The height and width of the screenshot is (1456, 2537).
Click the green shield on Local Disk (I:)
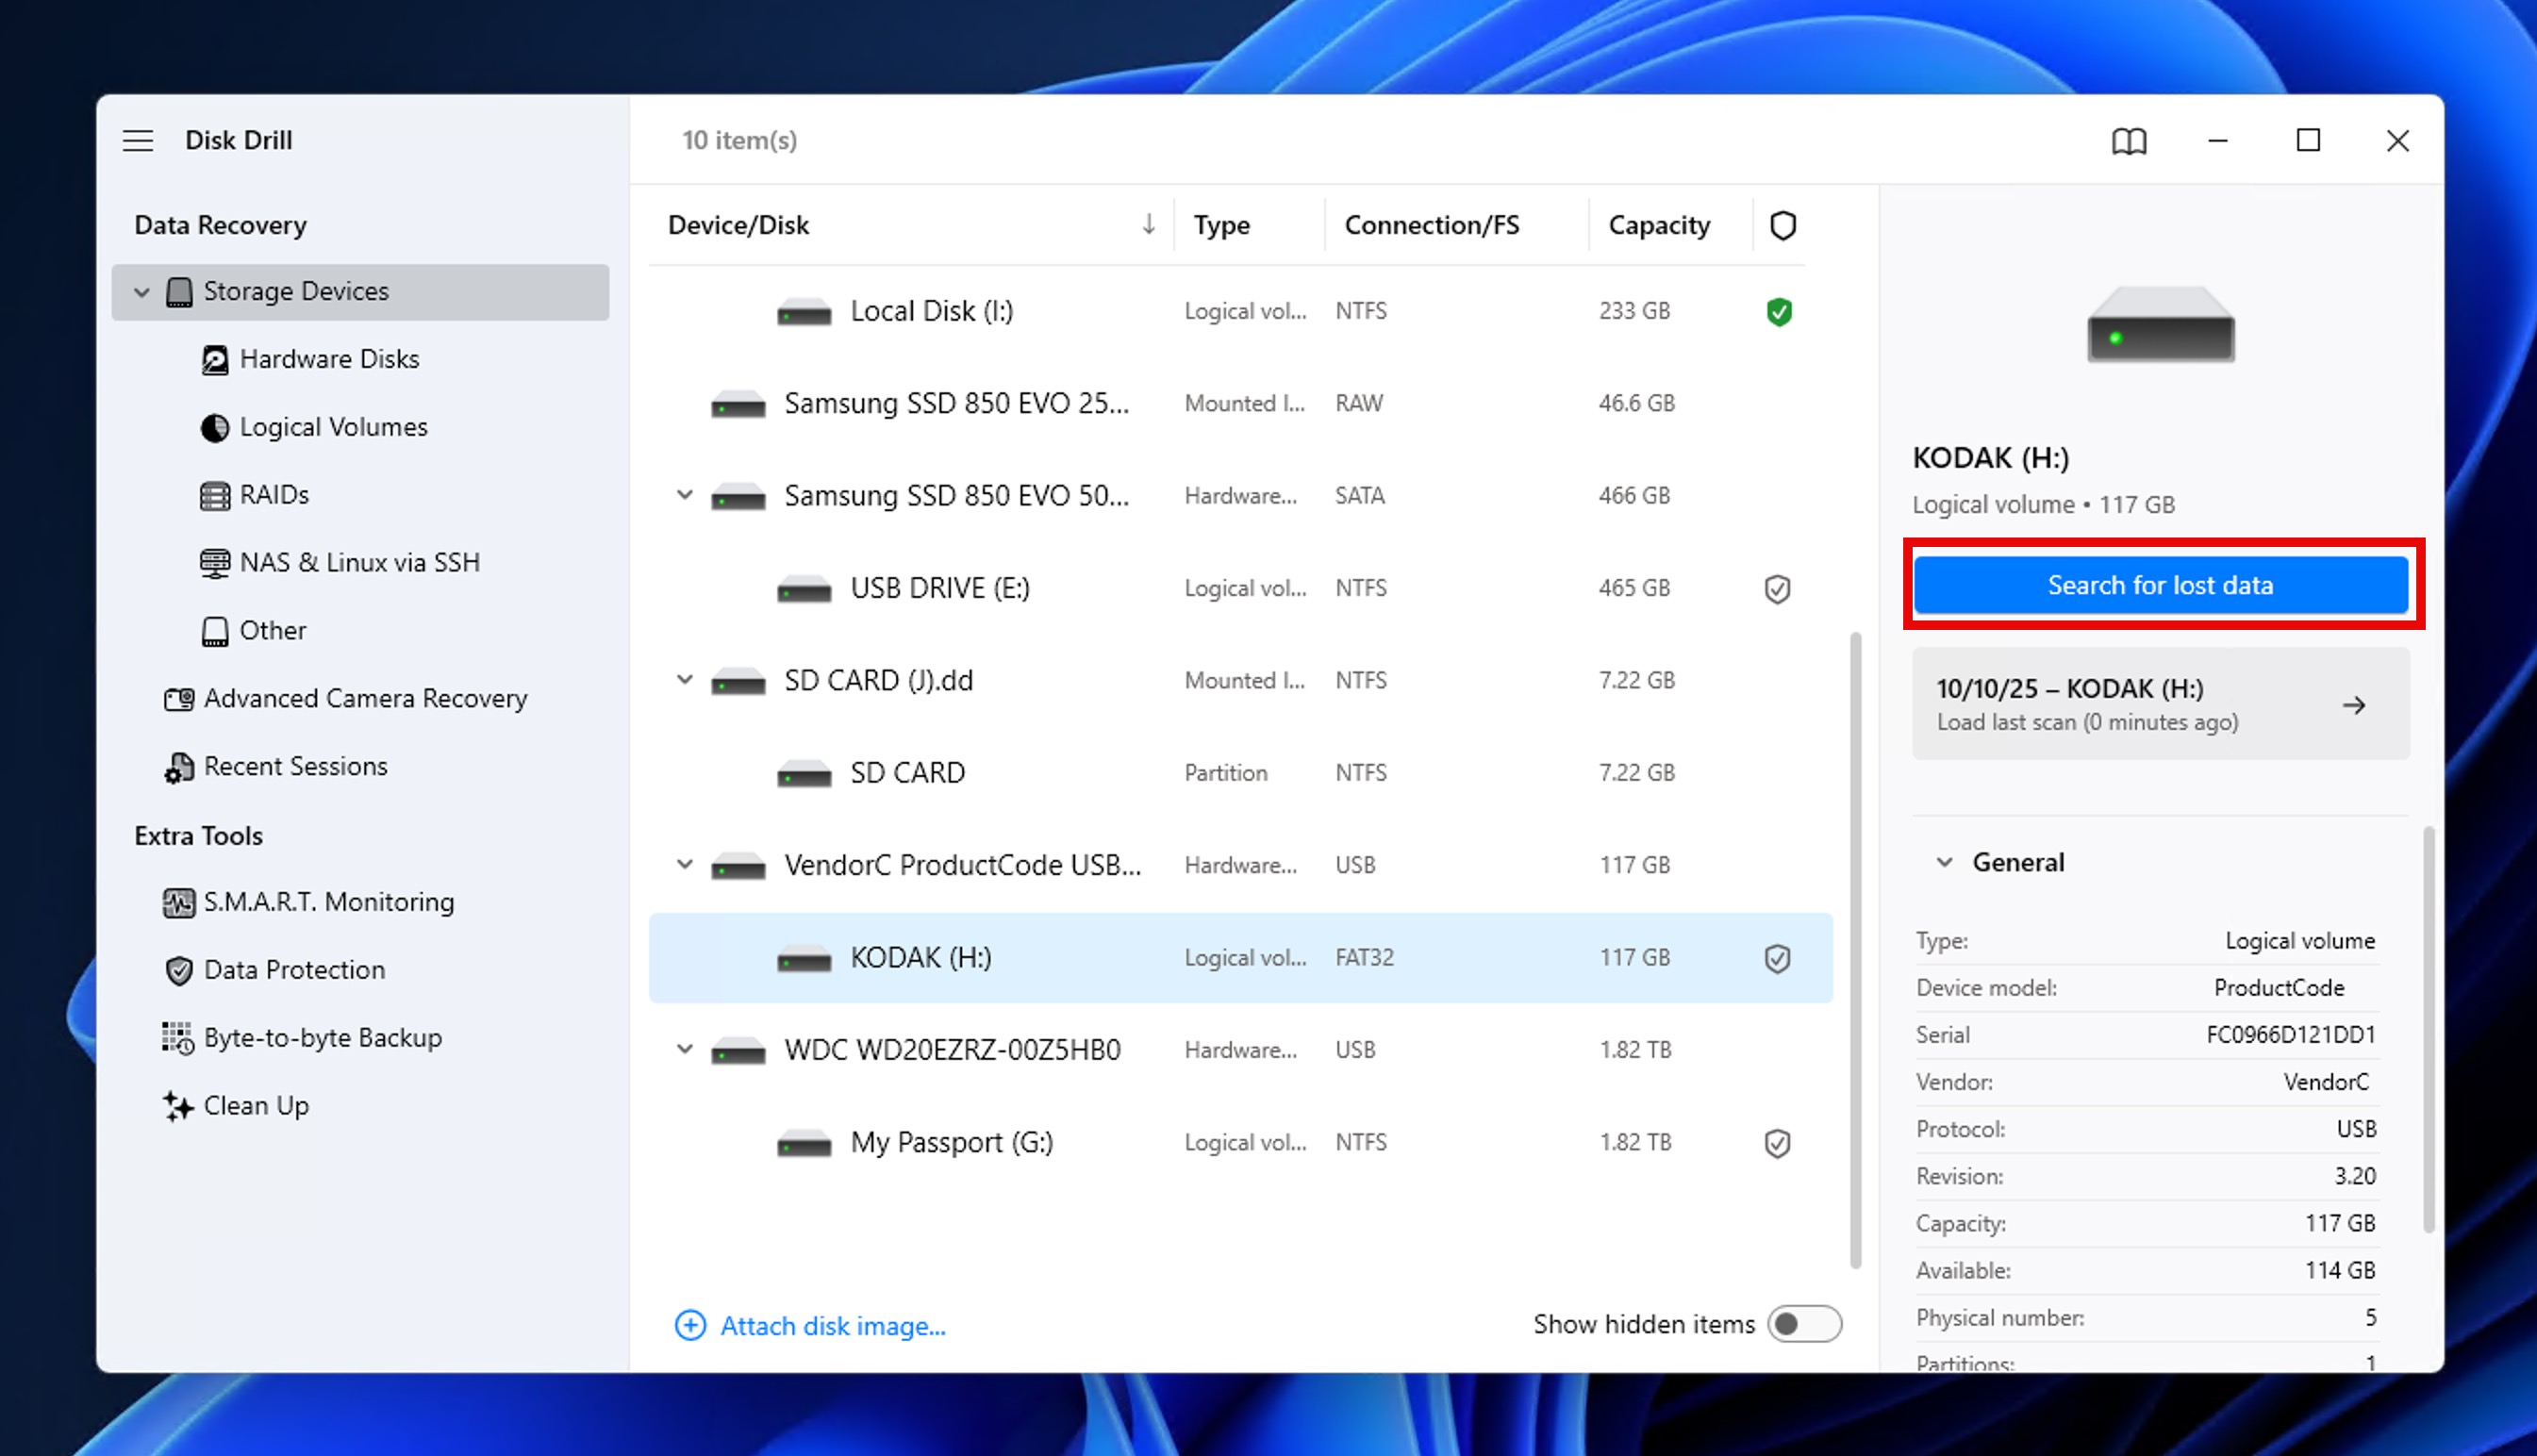pos(1778,312)
